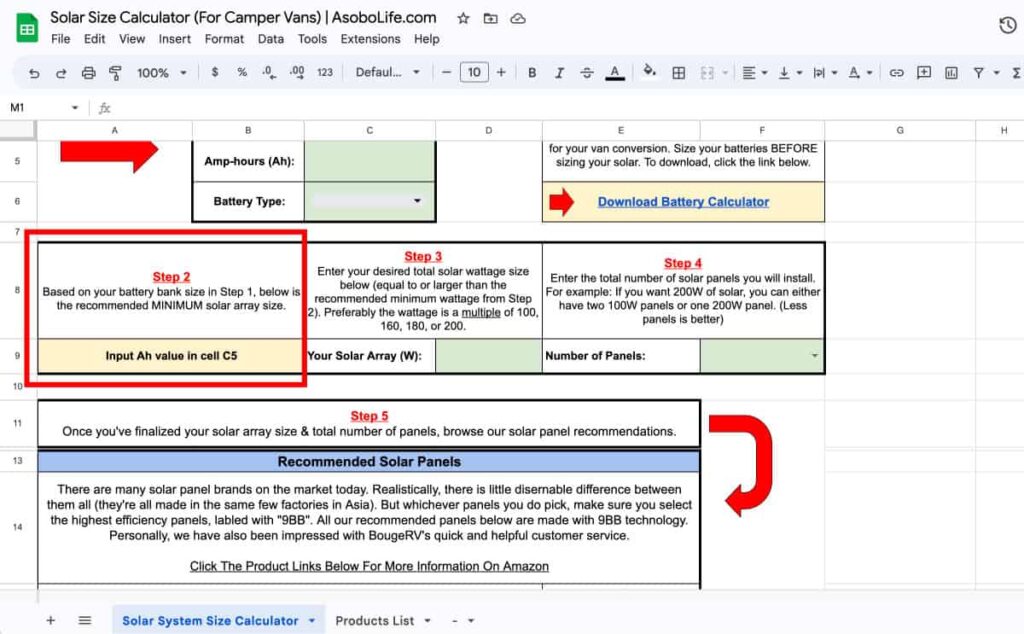Image resolution: width=1024 pixels, height=634 pixels.
Task: Open vertical align options
Action: click(790, 73)
